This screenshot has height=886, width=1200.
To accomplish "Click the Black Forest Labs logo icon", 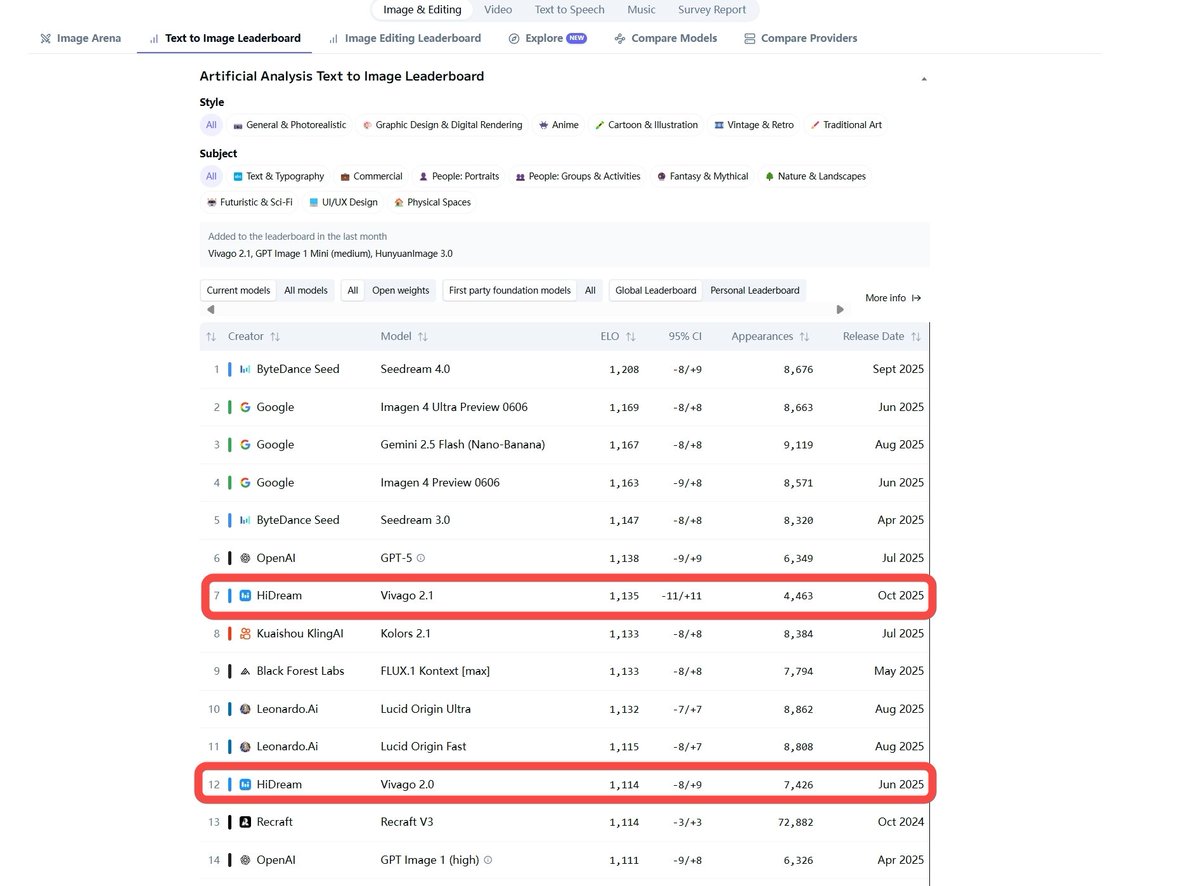I will [x=245, y=671].
